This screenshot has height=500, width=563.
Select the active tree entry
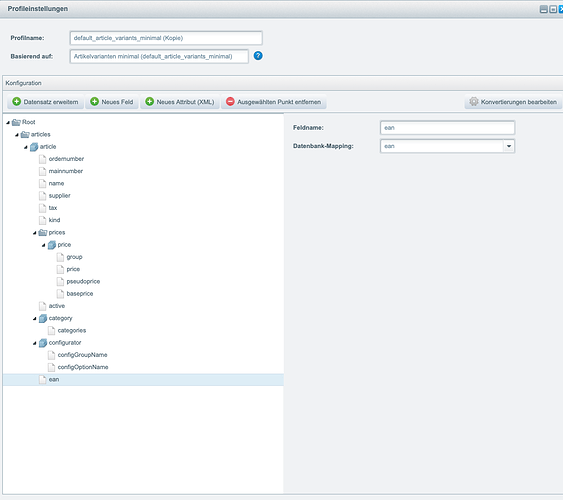point(57,306)
